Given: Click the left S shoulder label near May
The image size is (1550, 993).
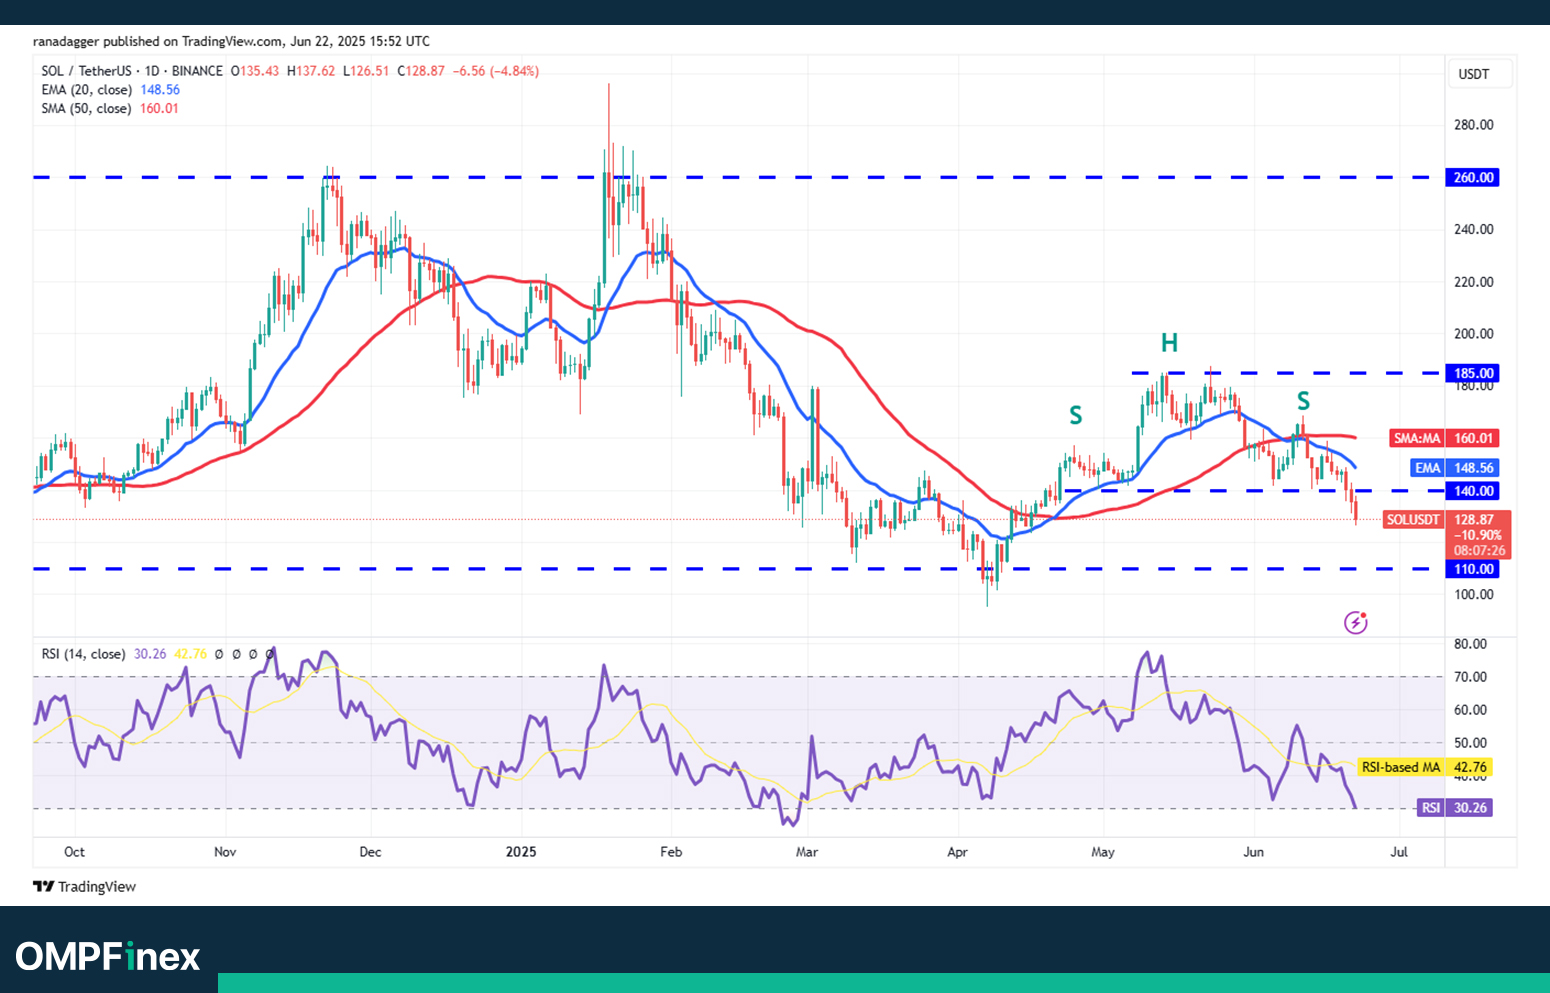Looking at the screenshot, I should coord(1075,415).
